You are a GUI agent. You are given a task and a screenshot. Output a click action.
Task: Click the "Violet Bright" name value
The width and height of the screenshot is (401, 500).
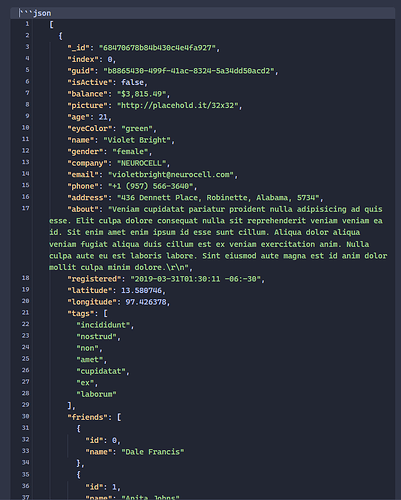137,140
